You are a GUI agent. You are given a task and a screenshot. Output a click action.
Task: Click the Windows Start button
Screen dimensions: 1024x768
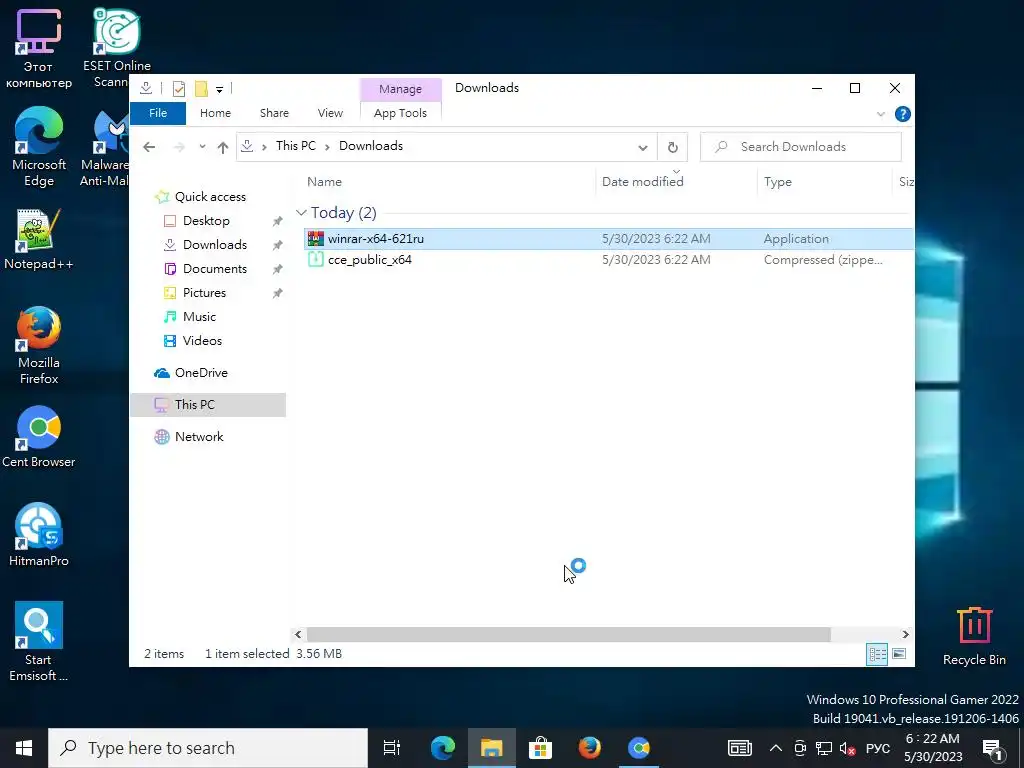24,748
